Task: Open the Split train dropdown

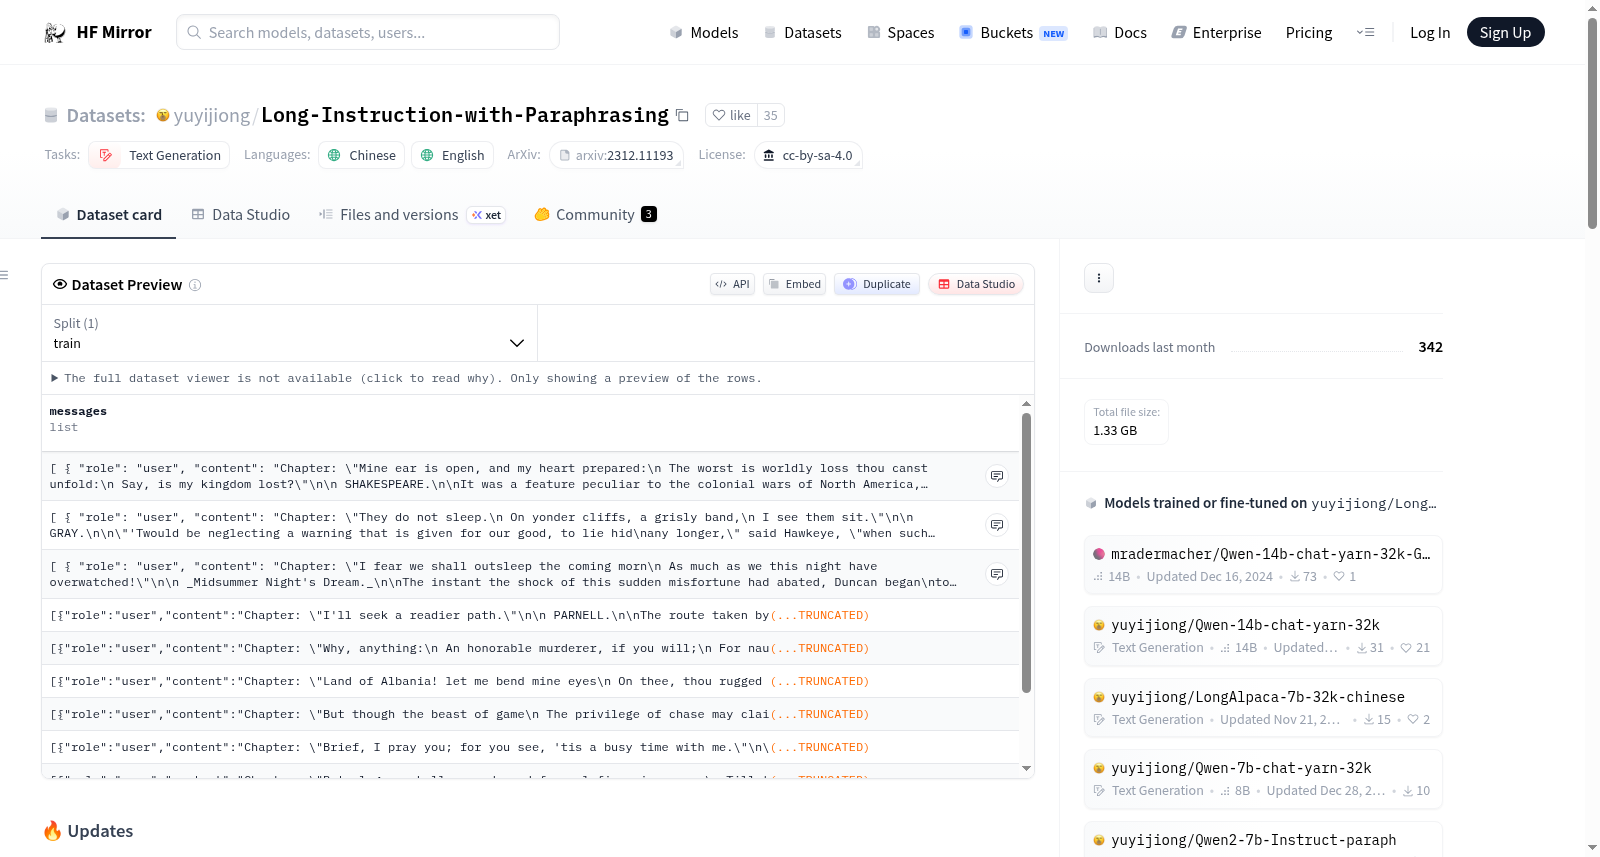Action: pos(289,333)
